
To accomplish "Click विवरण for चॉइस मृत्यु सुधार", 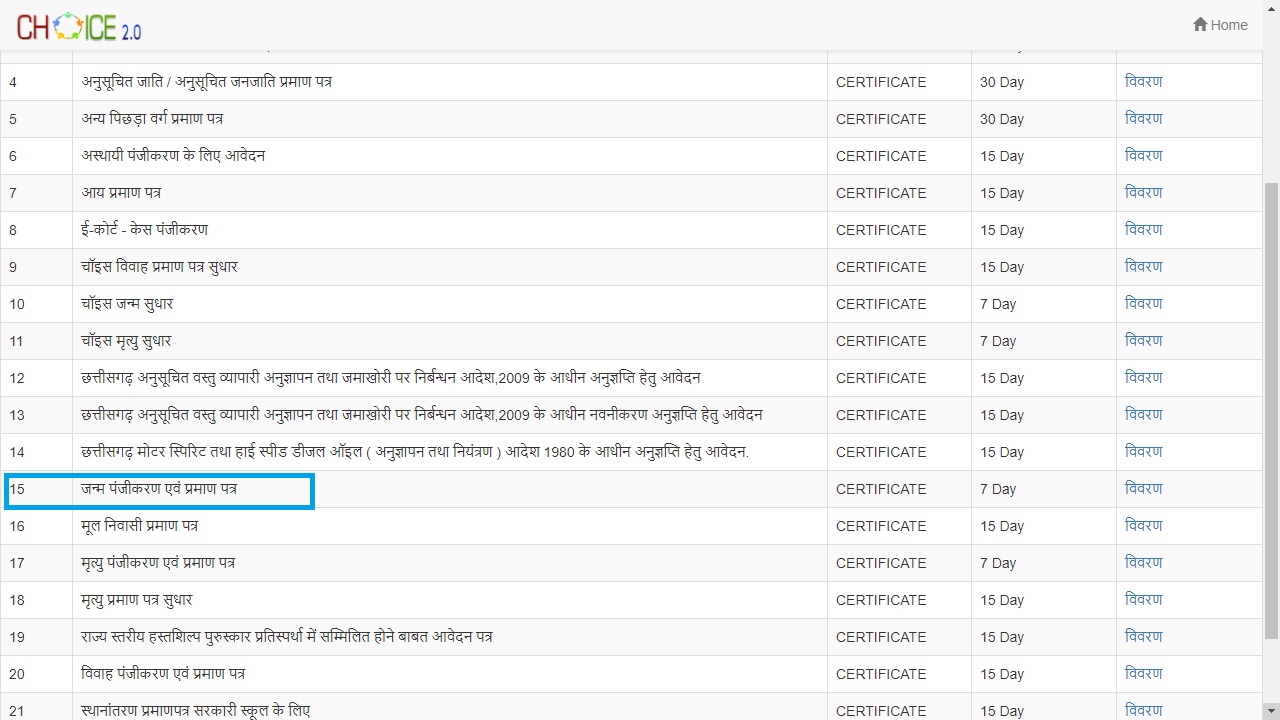I will [1143, 341].
